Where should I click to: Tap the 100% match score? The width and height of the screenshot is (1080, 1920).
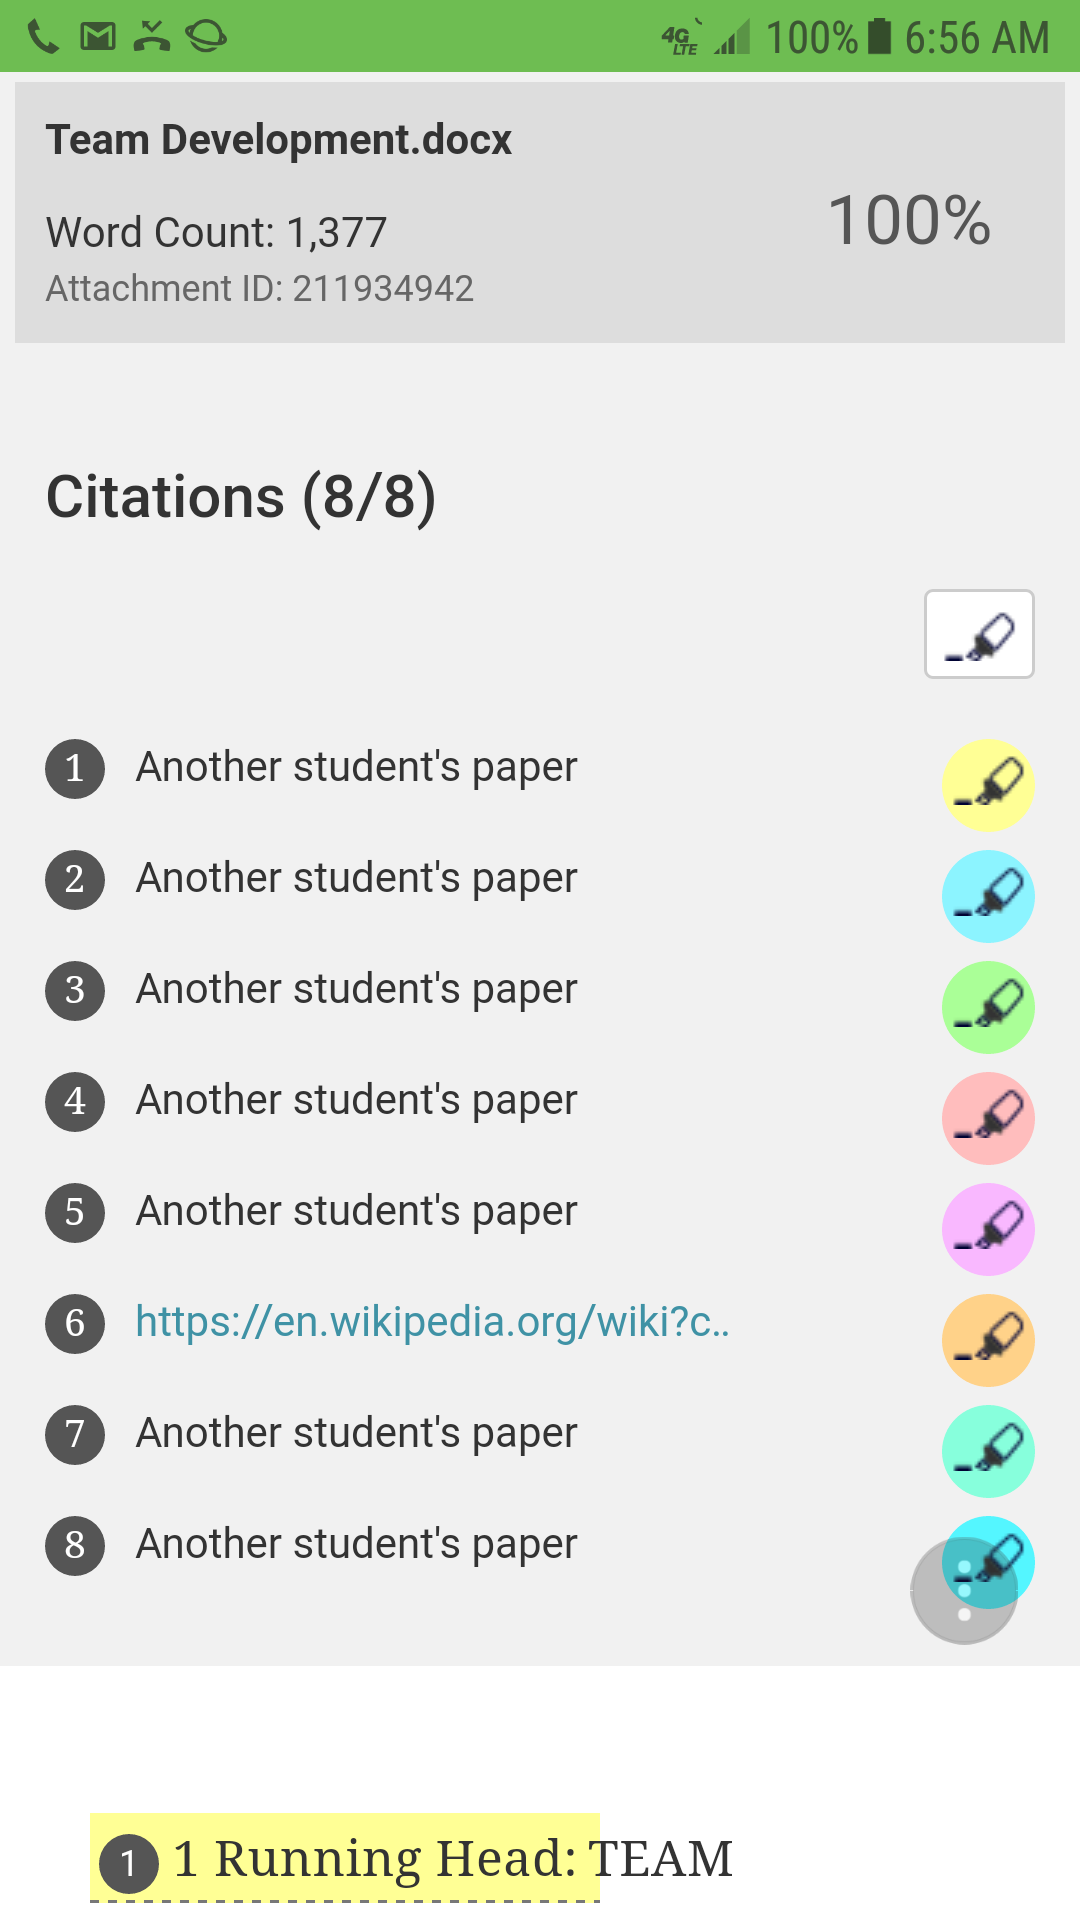(x=908, y=220)
